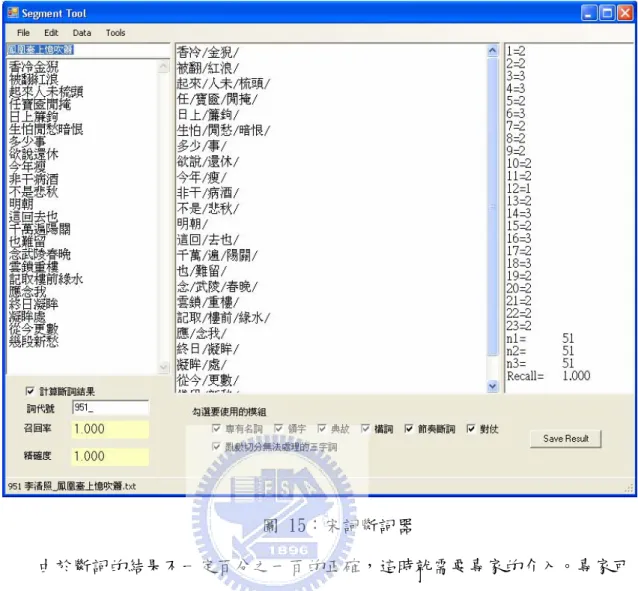Click up arrow of left poem list scrollbar

click(164, 66)
